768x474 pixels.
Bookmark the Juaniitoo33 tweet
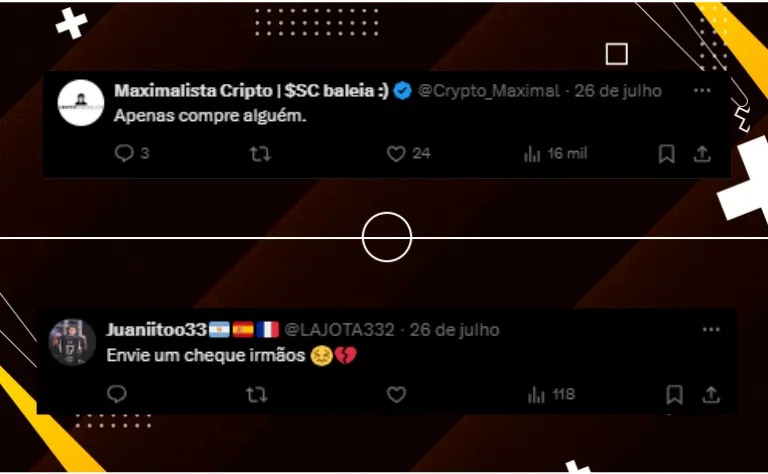coord(674,395)
